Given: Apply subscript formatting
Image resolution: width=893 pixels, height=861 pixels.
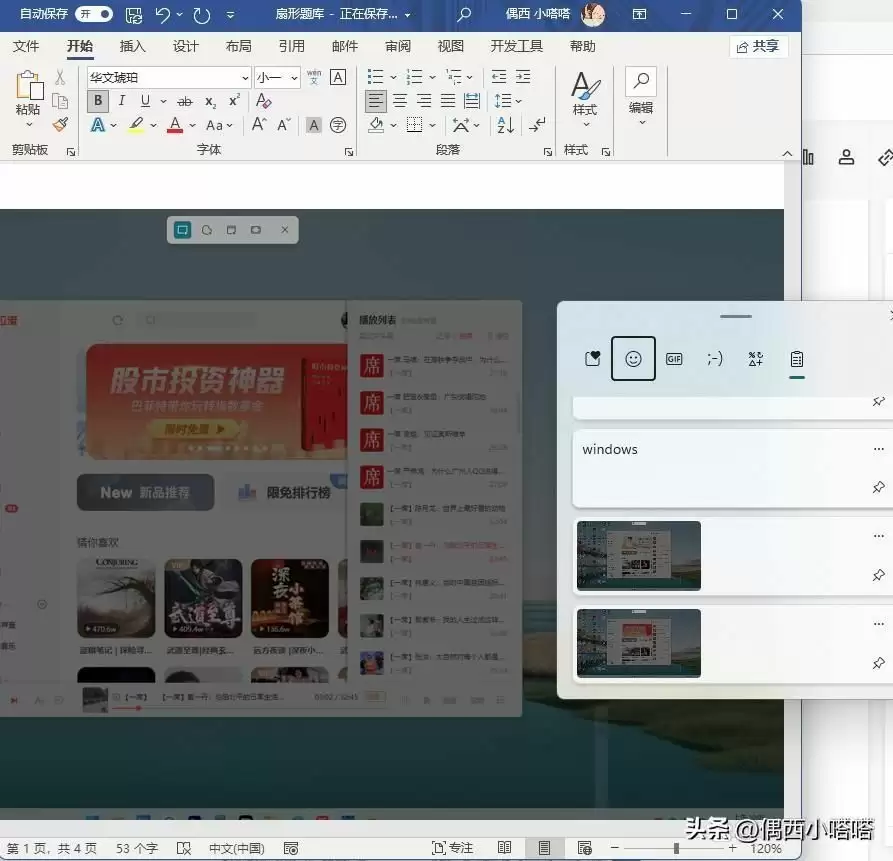Looking at the screenshot, I should click(x=210, y=101).
